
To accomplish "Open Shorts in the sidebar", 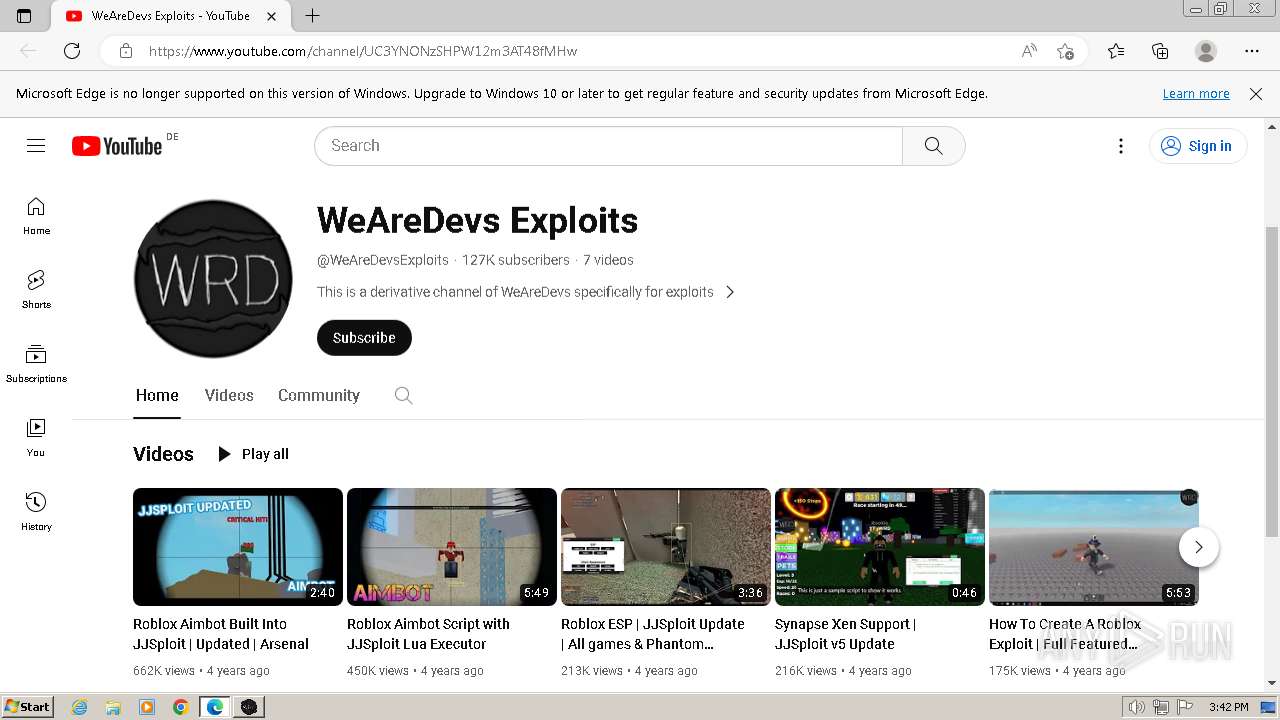I will click(x=36, y=290).
